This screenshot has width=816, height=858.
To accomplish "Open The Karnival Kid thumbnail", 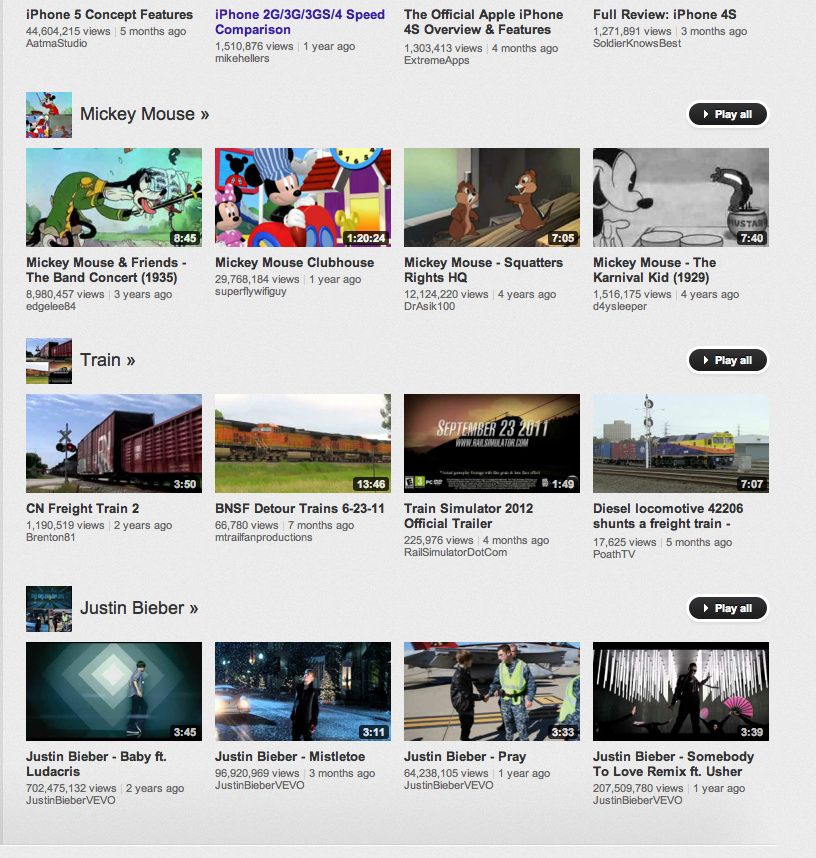I will coord(681,197).
